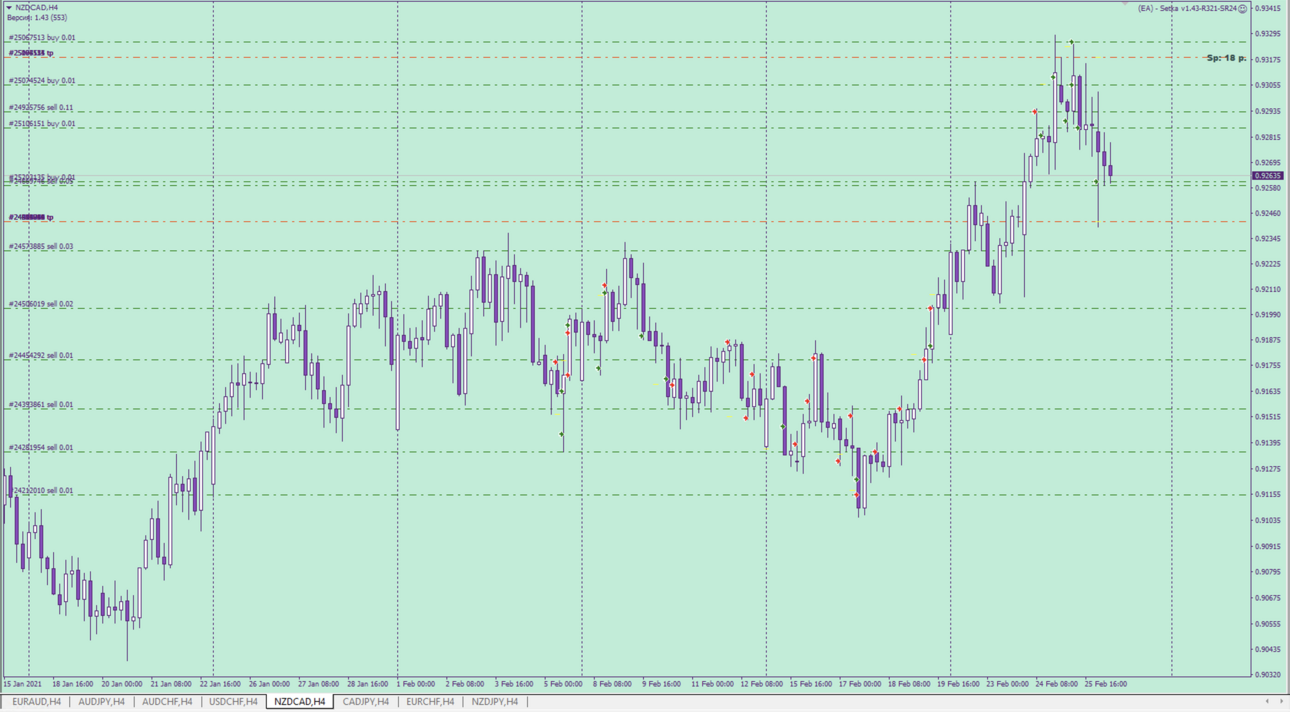Click the current price label 0.92635
Viewport: 1290px width, 712px height.
(x=1268, y=176)
